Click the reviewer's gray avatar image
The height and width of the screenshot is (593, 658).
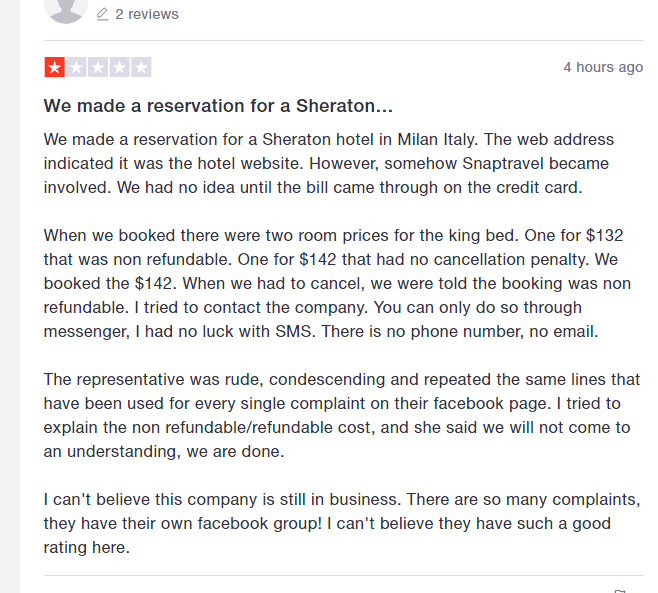click(x=66, y=10)
